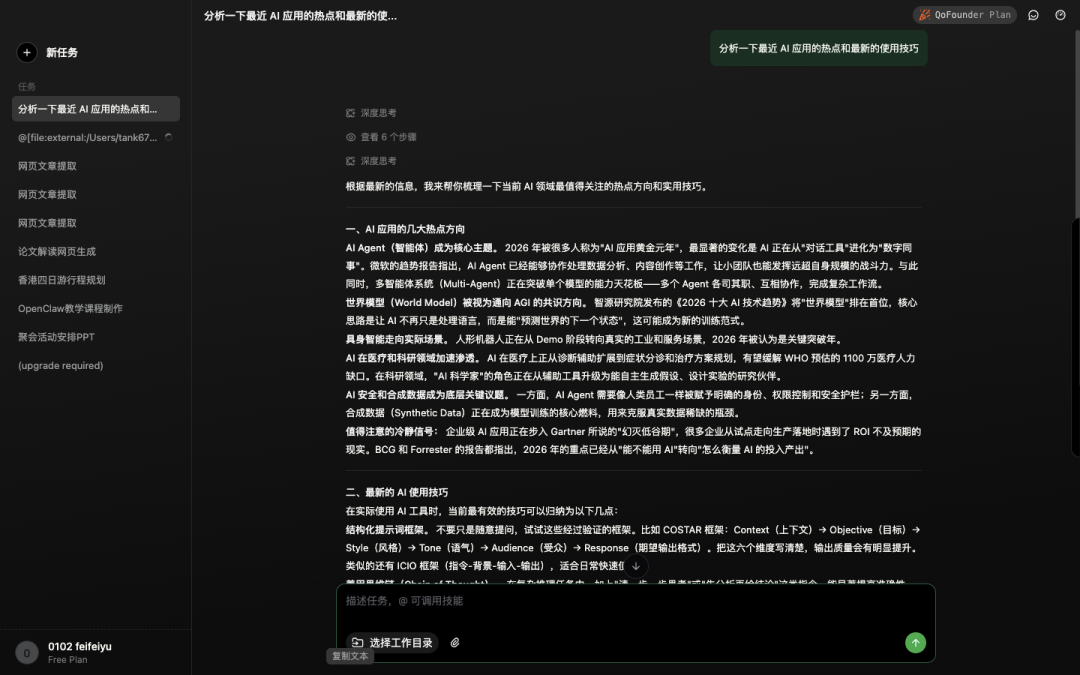Refresh the @file:external task via its circular icon
1080x675 pixels.
click(x=168, y=137)
